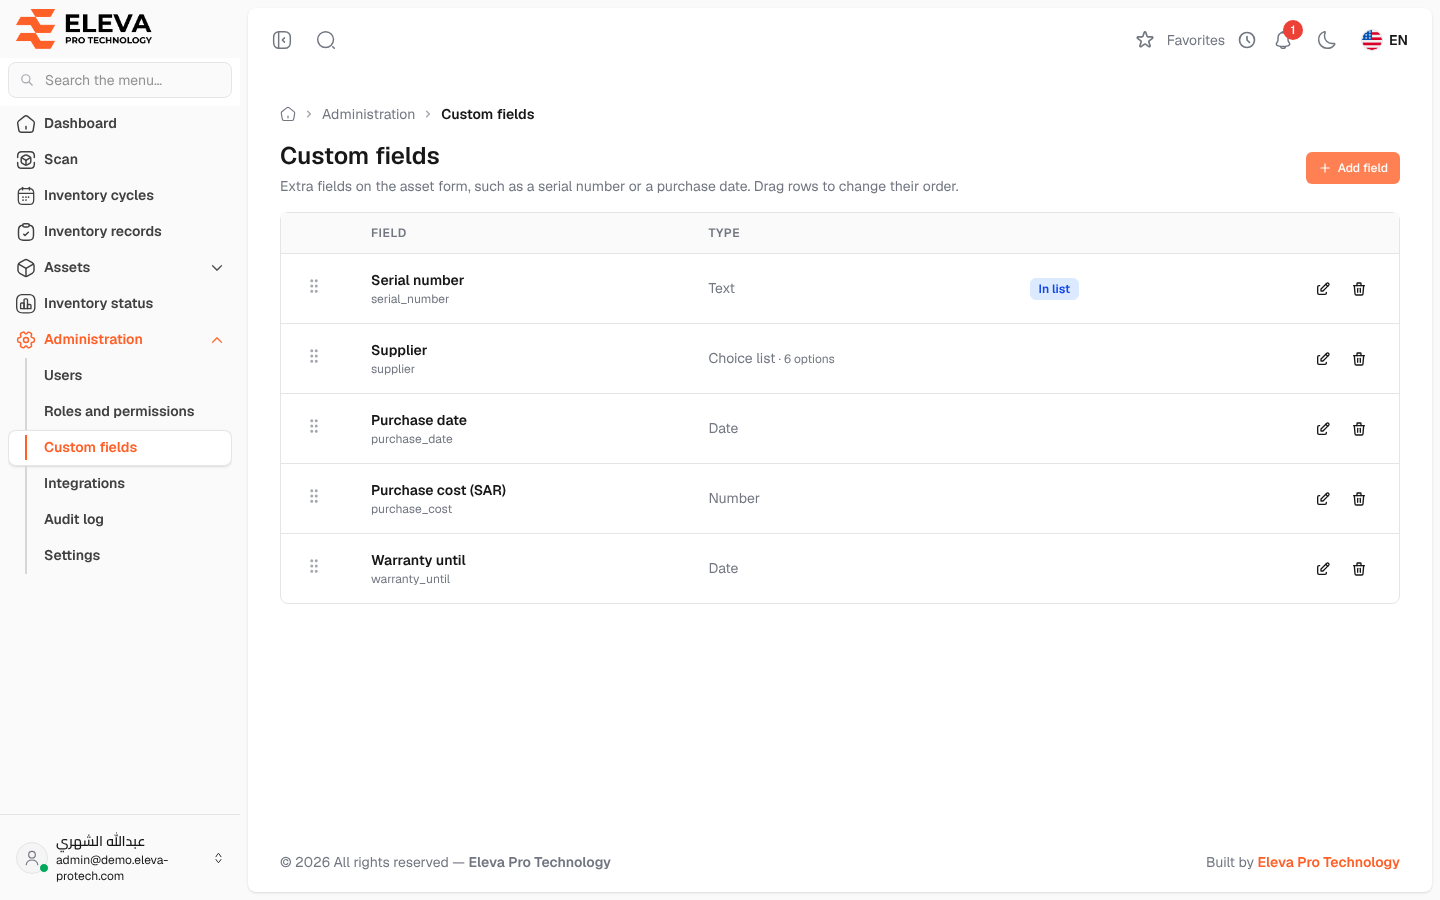
Task: Open Scan in the sidebar
Action: tap(120, 160)
